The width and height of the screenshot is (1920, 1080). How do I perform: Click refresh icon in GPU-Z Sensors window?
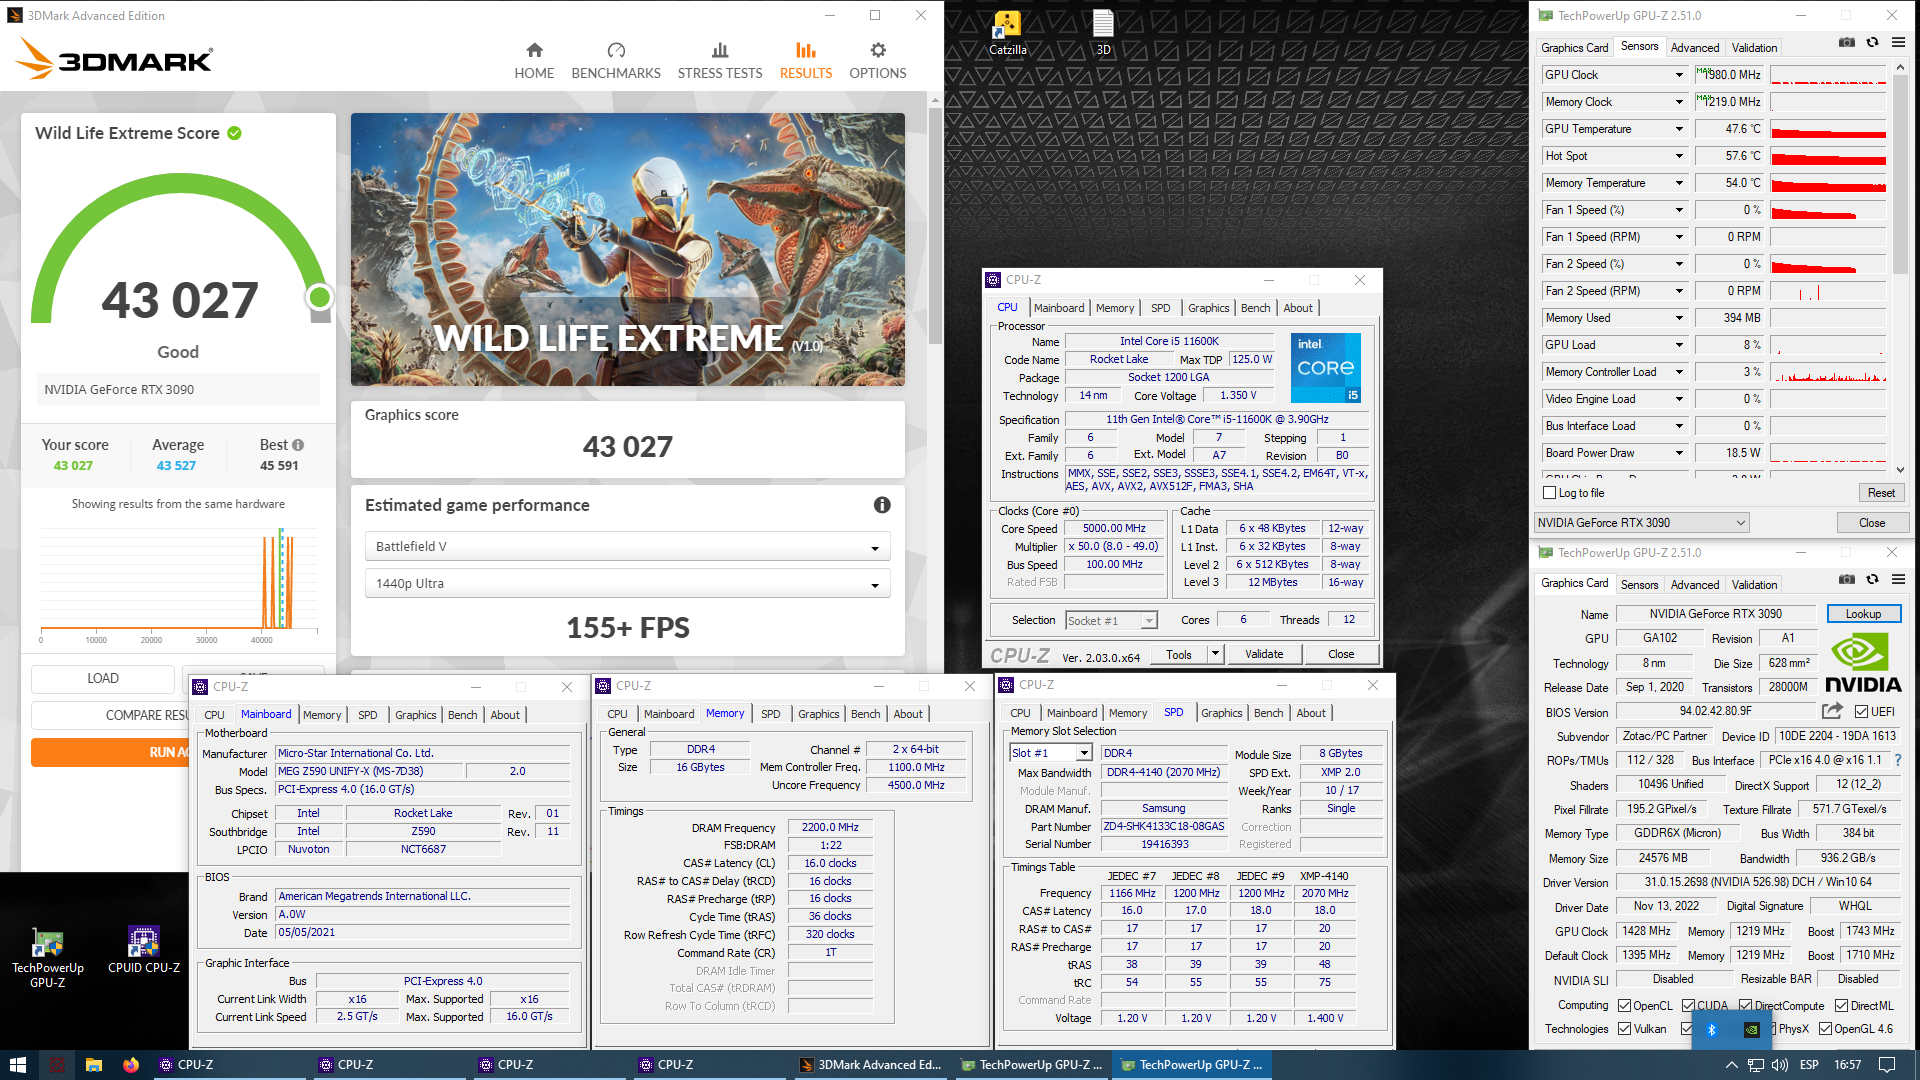[x=1872, y=42]
